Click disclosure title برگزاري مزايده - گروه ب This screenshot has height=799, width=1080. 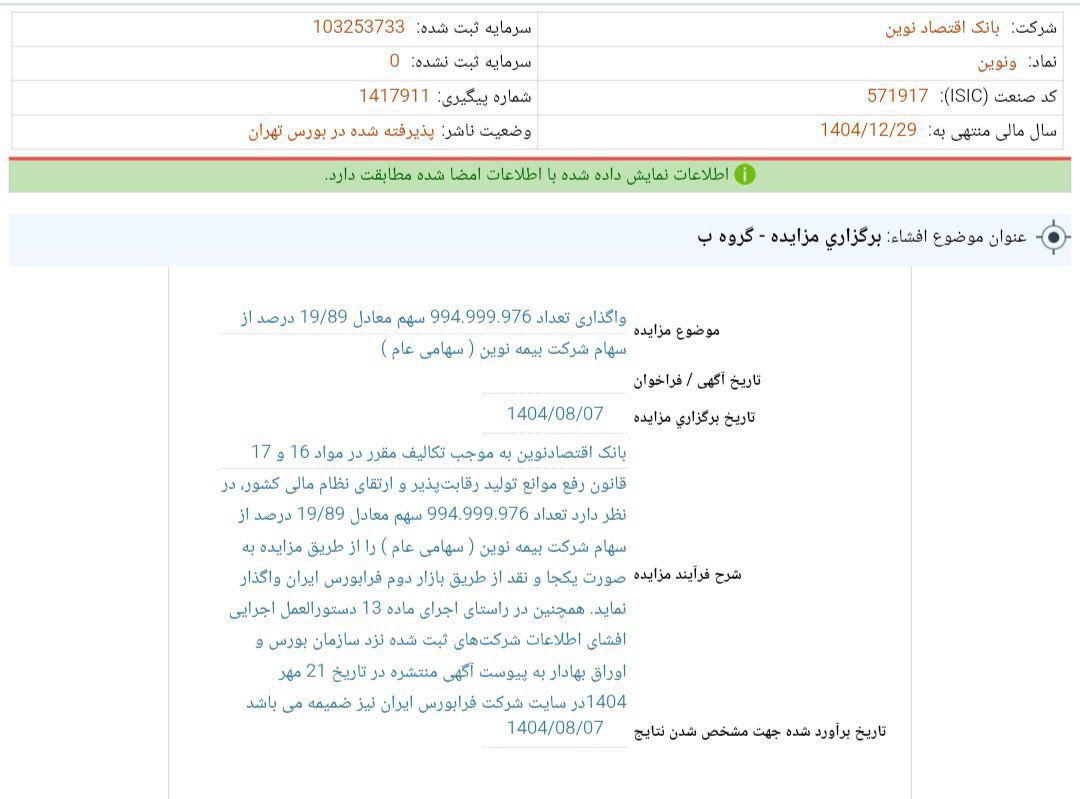[789, 238]
